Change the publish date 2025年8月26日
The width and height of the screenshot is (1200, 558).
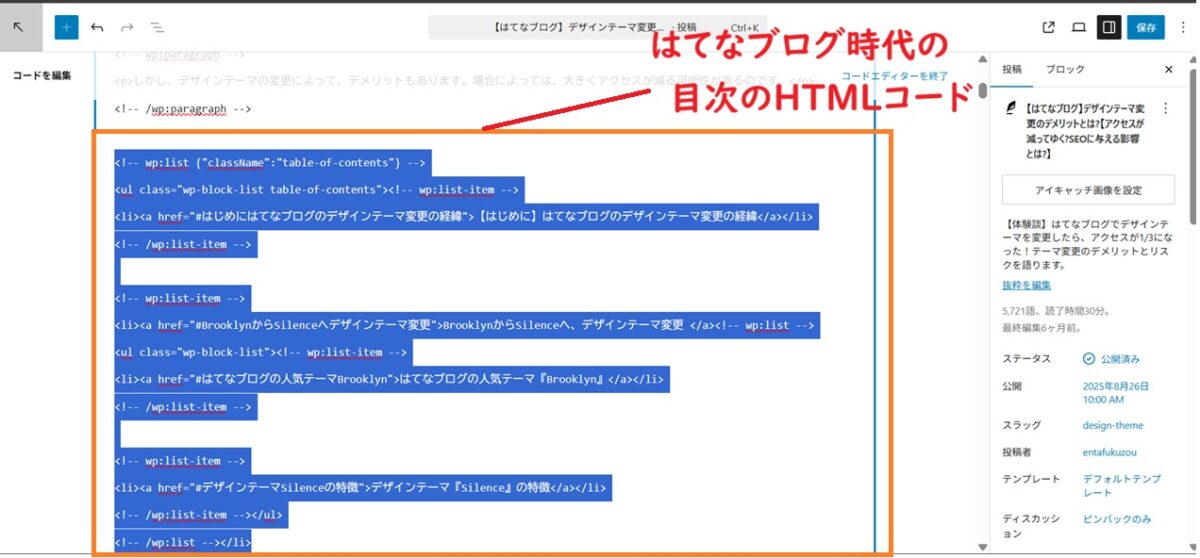1116,392
